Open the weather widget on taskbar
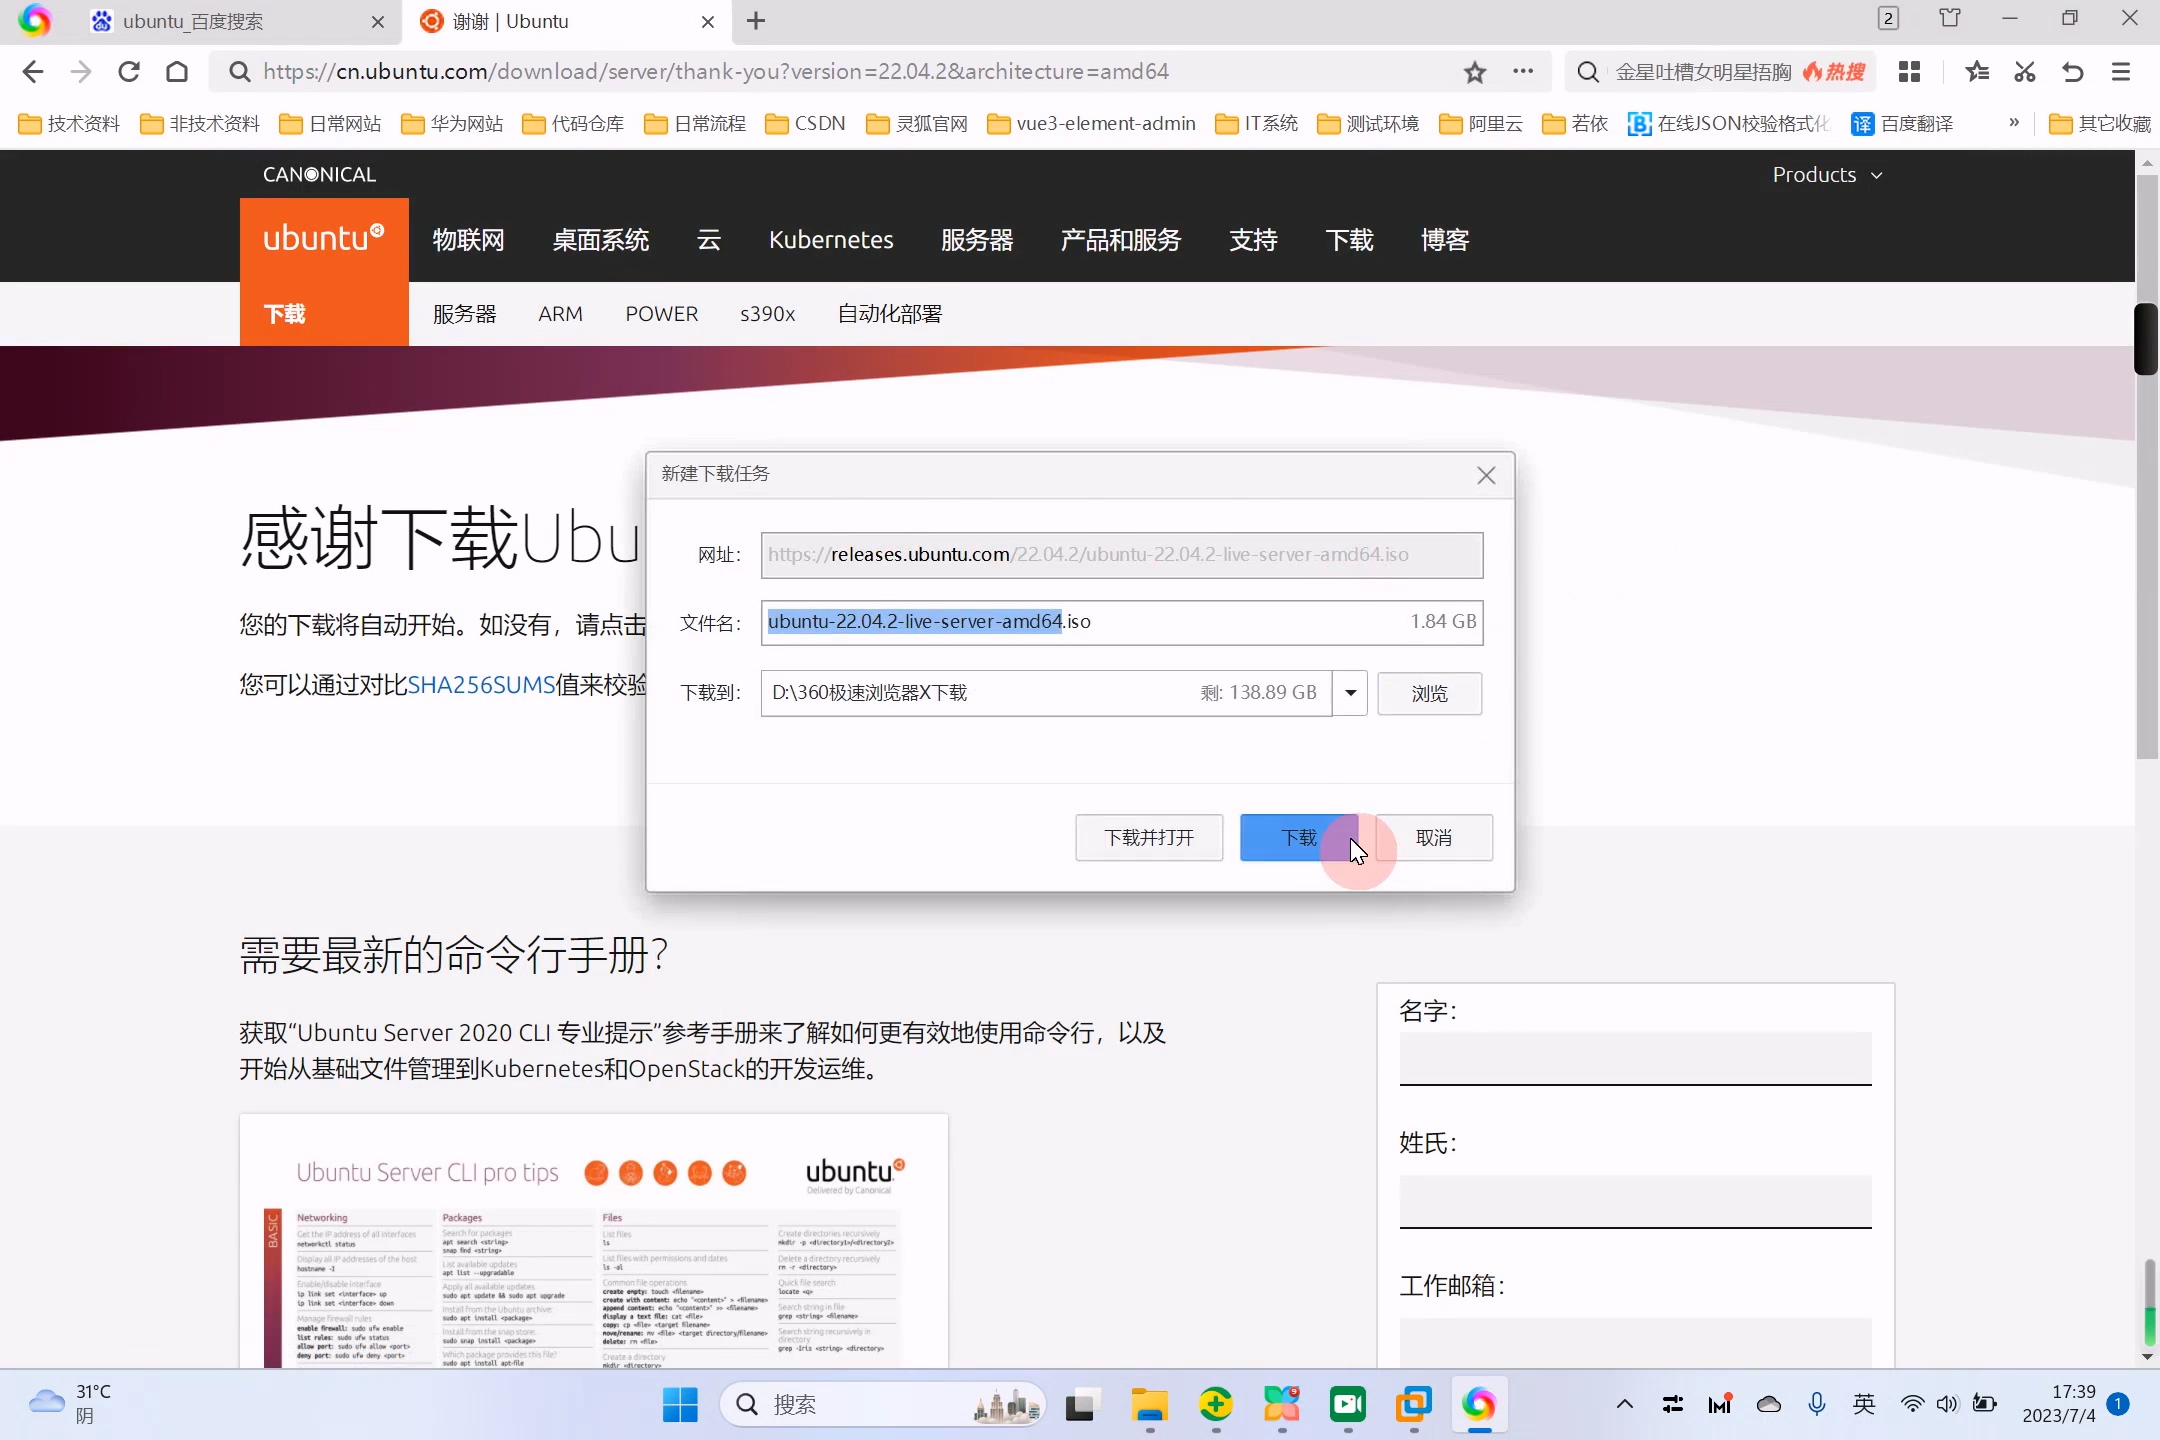The image size is (2160, 1440). pos(70,1404)
